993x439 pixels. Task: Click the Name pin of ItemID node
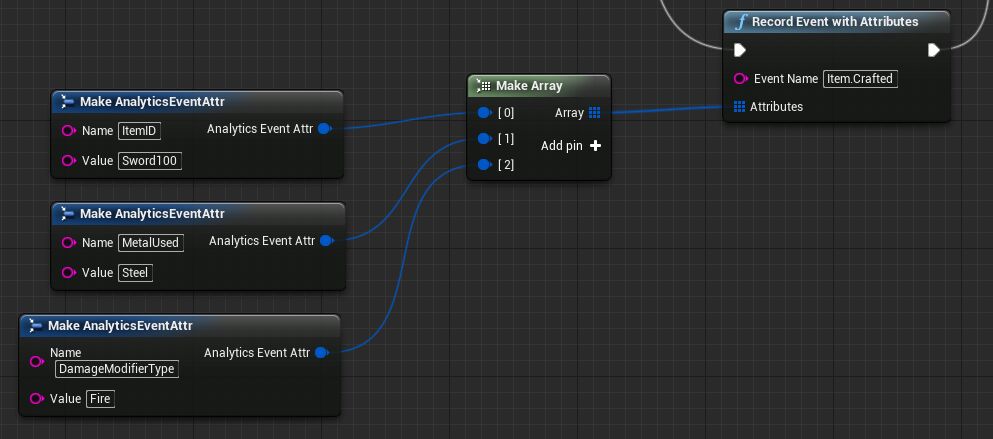coord(70,130)
